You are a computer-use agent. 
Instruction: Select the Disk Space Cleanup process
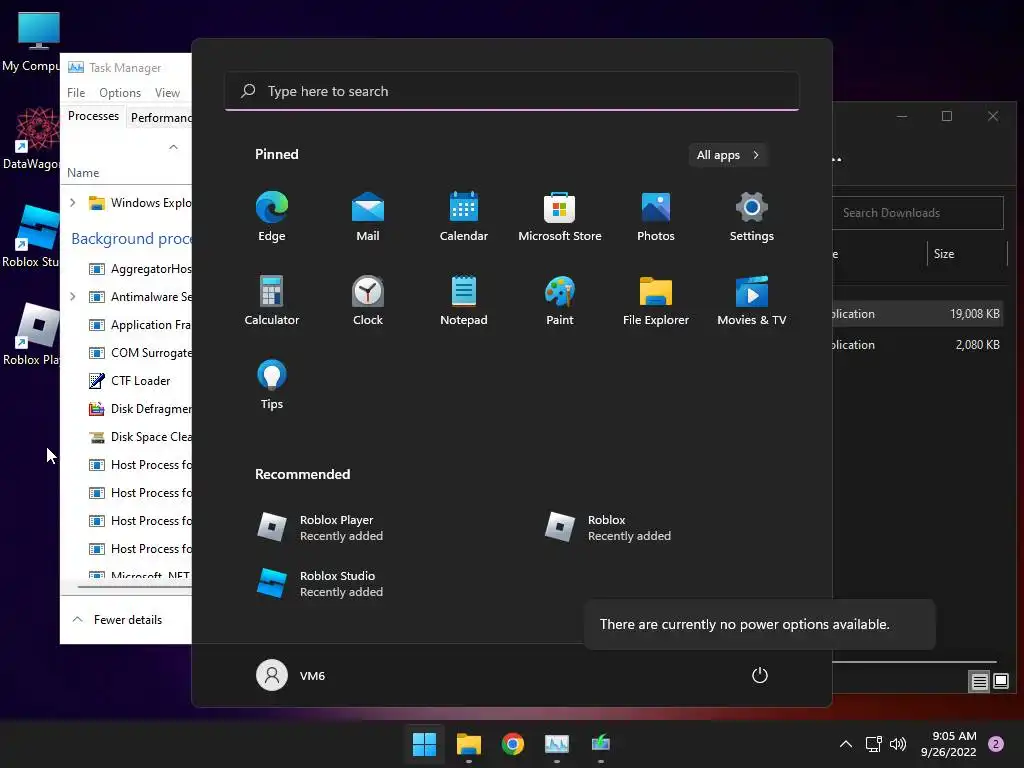pos(127,437)
